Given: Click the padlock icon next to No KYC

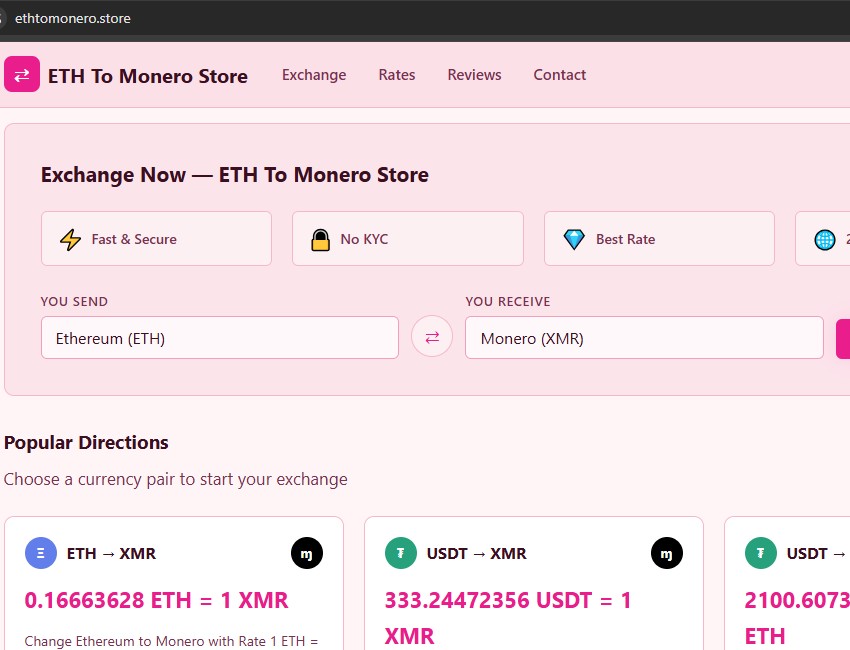Looking at the screenshot, I should pyautogui.click(x=320, y=239).
